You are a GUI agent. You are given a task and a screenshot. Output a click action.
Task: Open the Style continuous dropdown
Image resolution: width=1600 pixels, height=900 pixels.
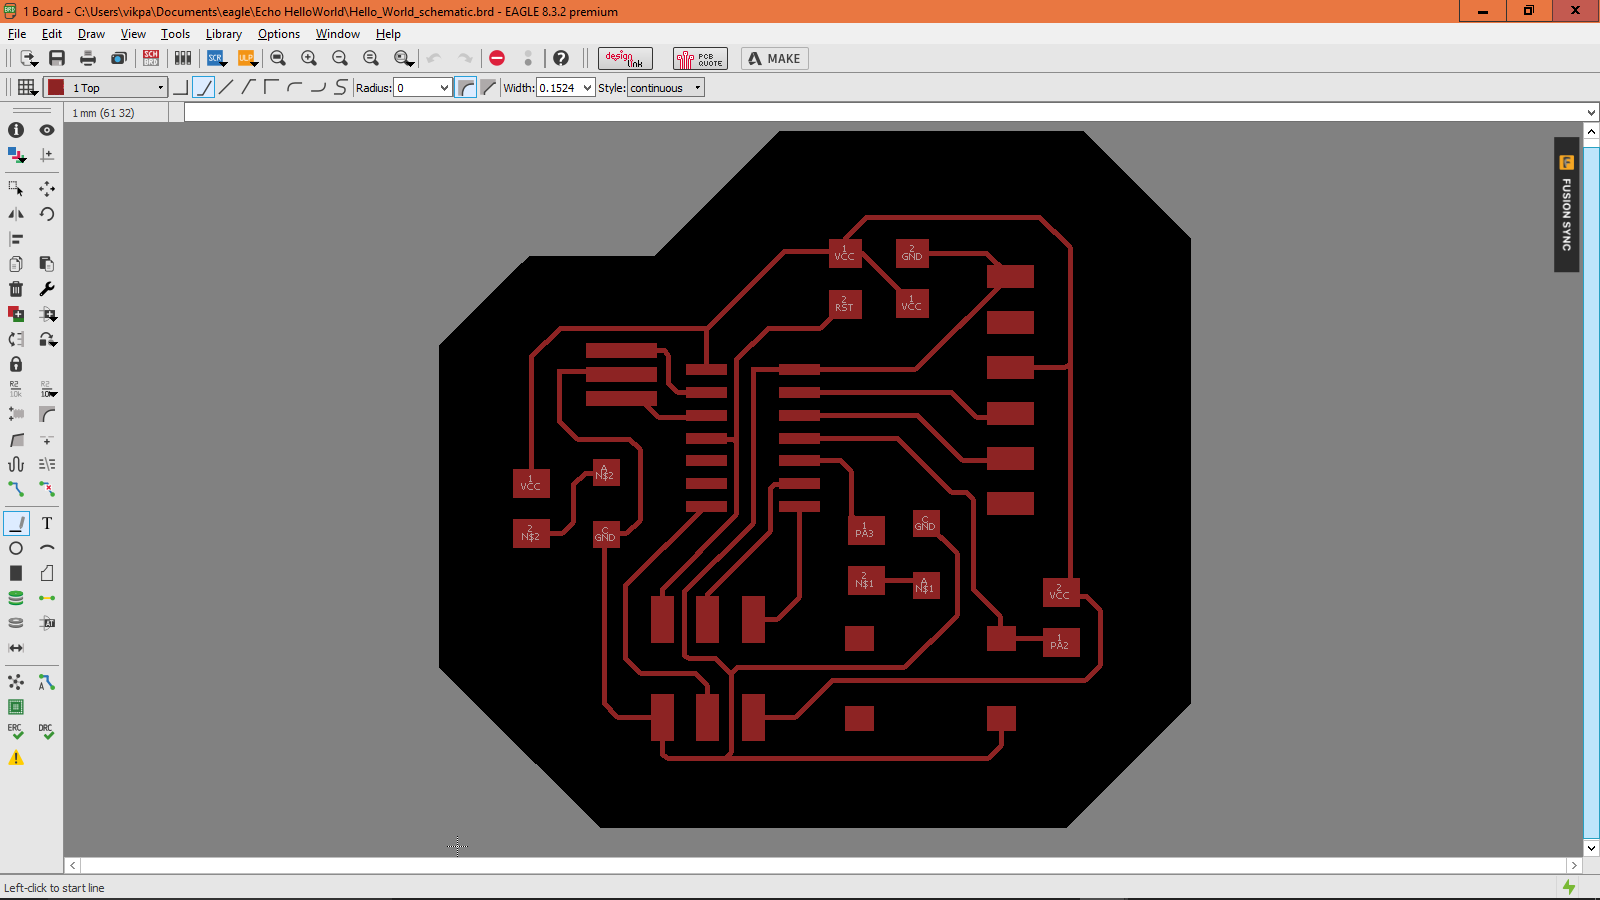point(665,88)
